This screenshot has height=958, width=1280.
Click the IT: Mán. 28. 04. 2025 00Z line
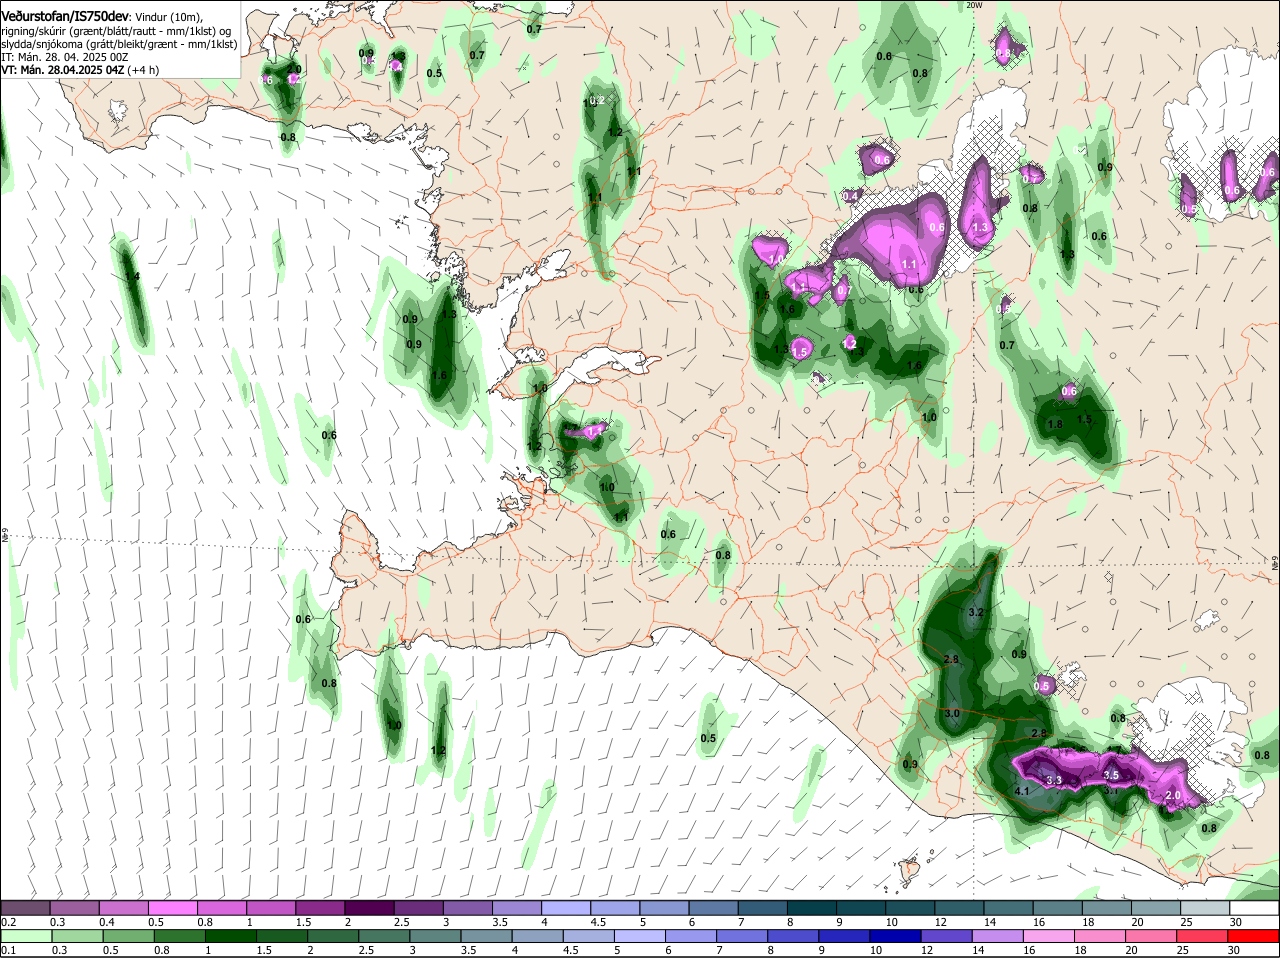[64, 57]
